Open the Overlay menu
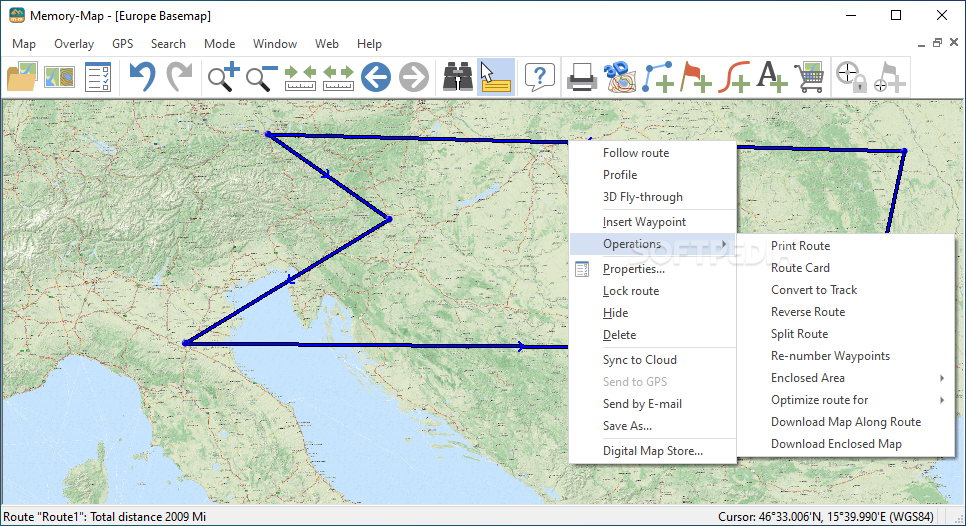This screenshot has width=966, height=526. [x=74, y=44]
